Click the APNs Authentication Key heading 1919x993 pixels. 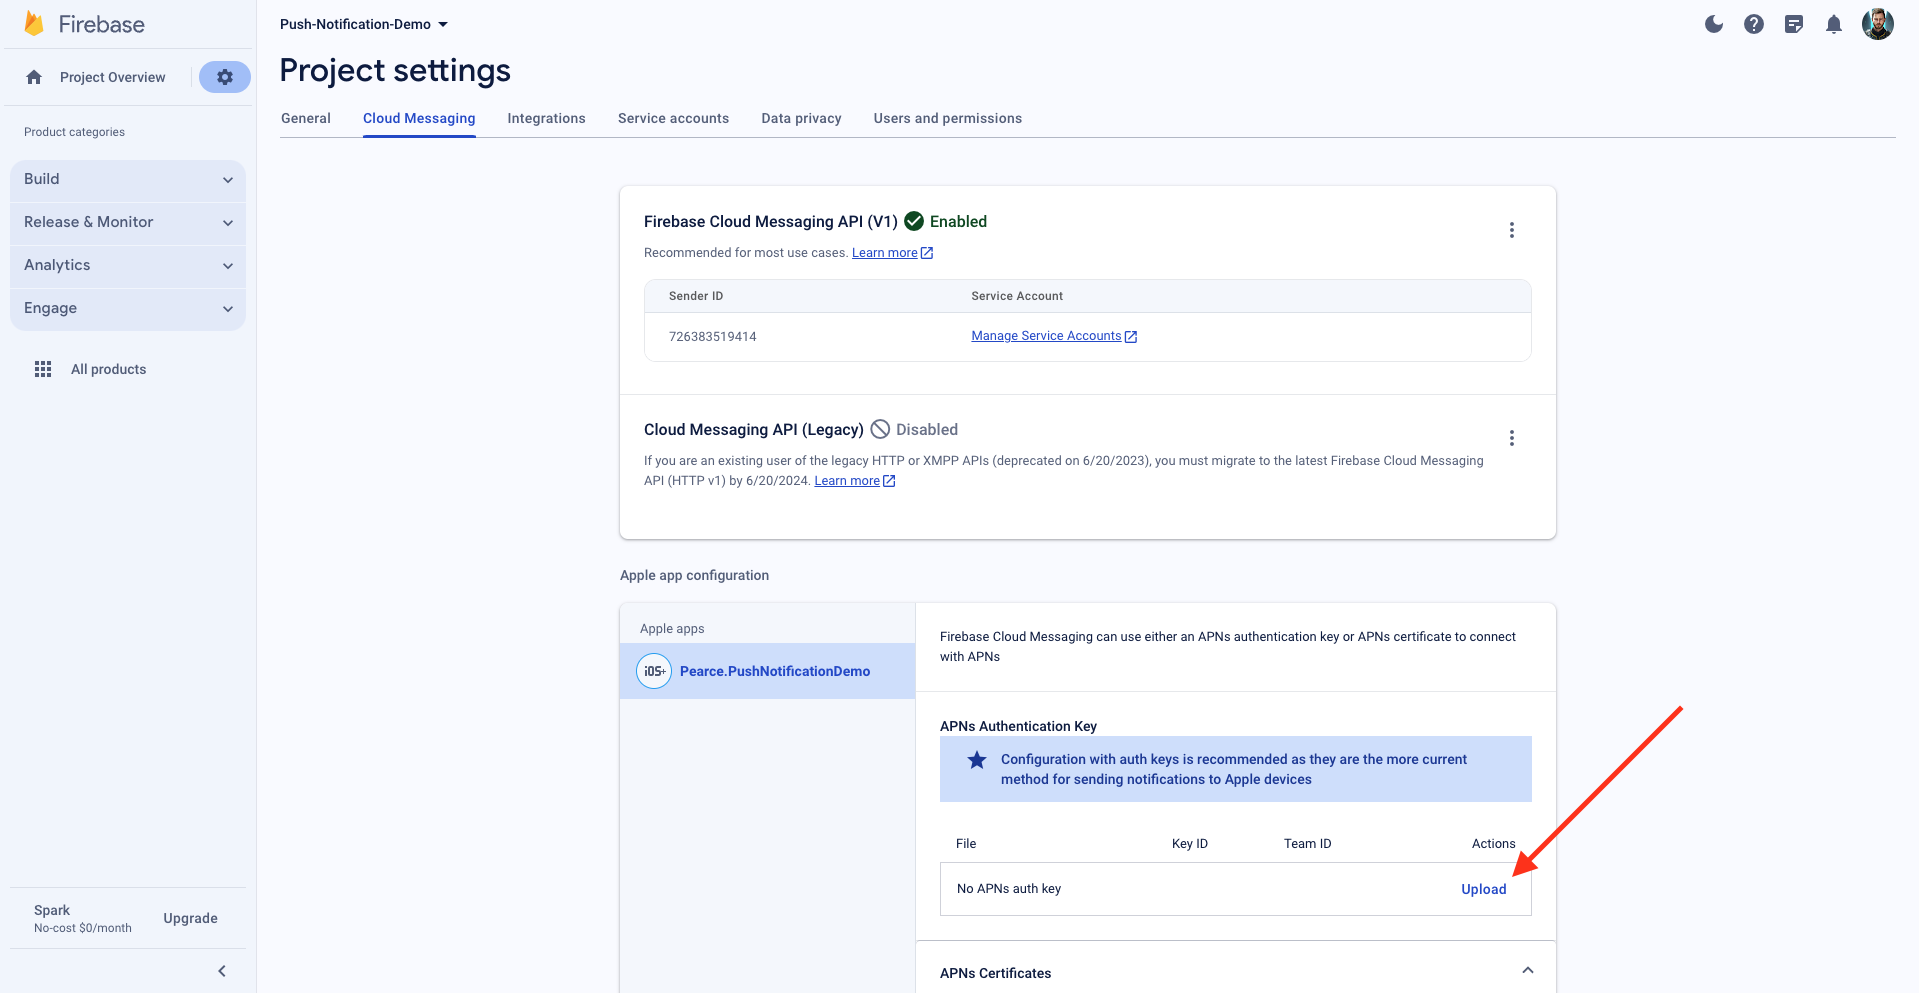(1018, 726)
